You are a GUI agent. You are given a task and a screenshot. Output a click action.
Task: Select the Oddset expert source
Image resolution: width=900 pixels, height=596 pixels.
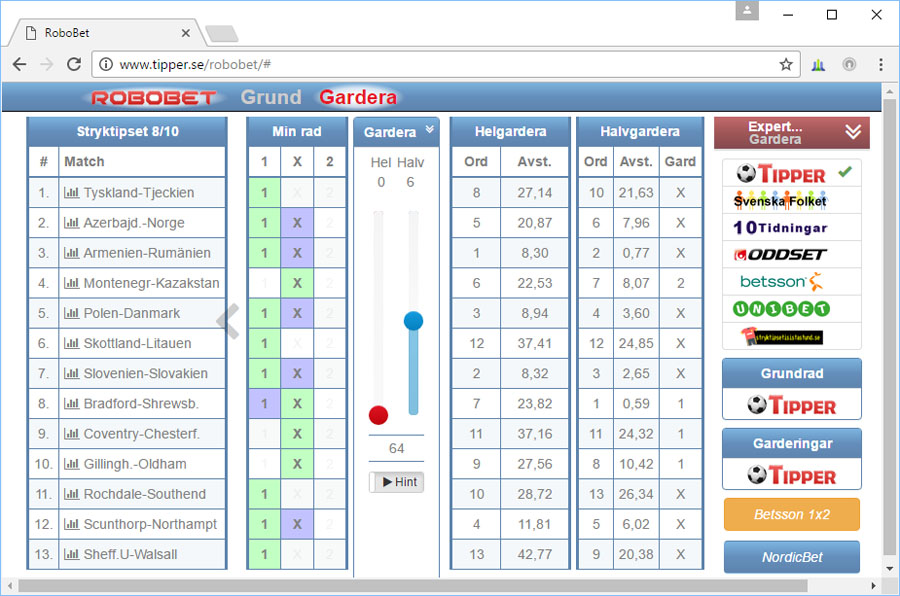pyautogui.click(x=792, y=254)
